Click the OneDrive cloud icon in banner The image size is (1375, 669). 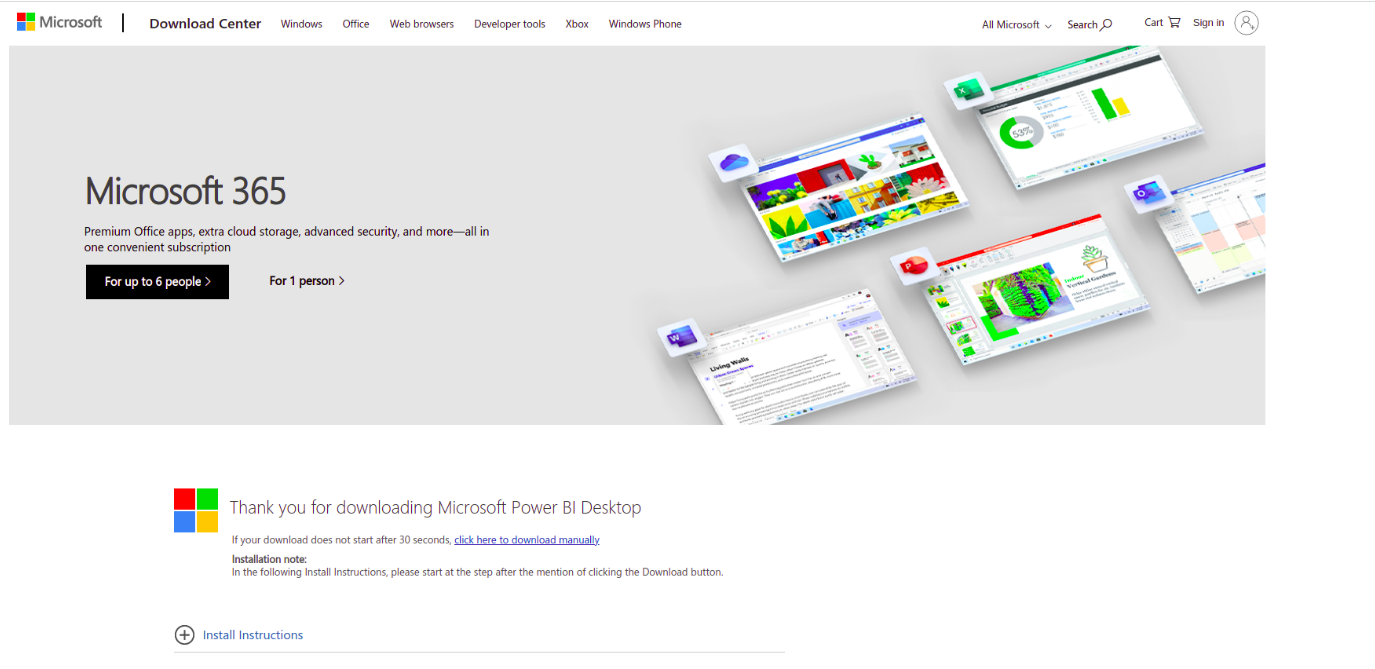coord(734,162)
